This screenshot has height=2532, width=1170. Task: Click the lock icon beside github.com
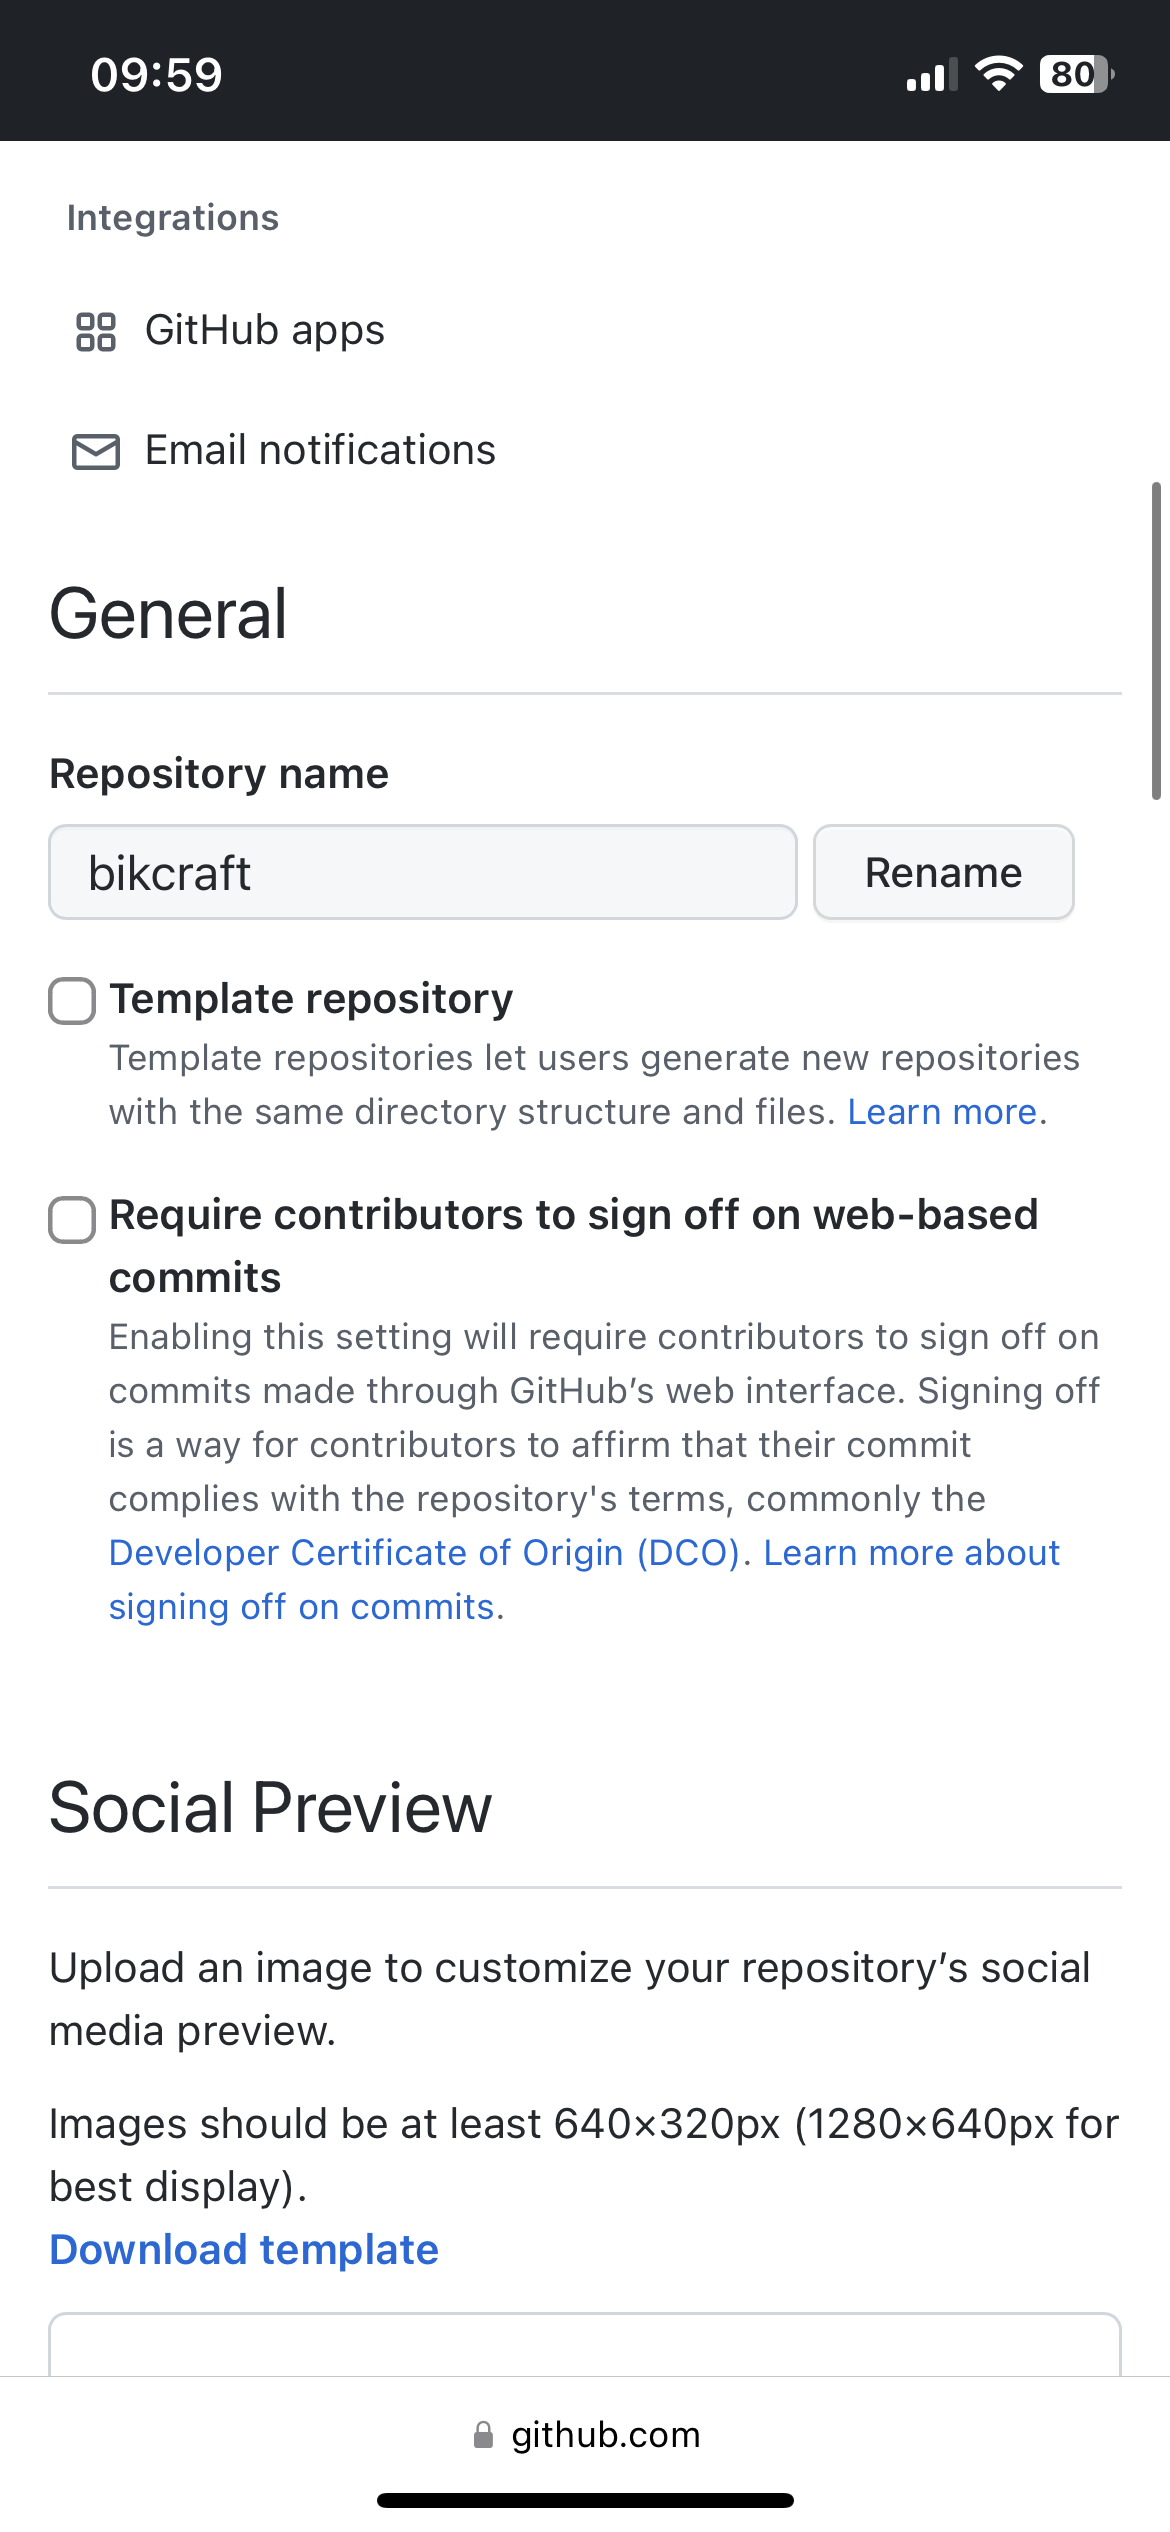pos(484,2434)
